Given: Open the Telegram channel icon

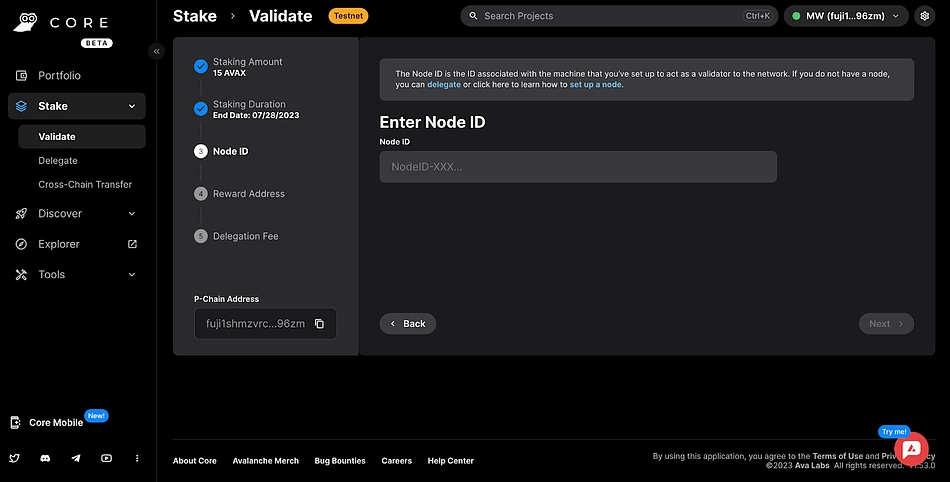Looking at the screenshot, I should [76, 458].
